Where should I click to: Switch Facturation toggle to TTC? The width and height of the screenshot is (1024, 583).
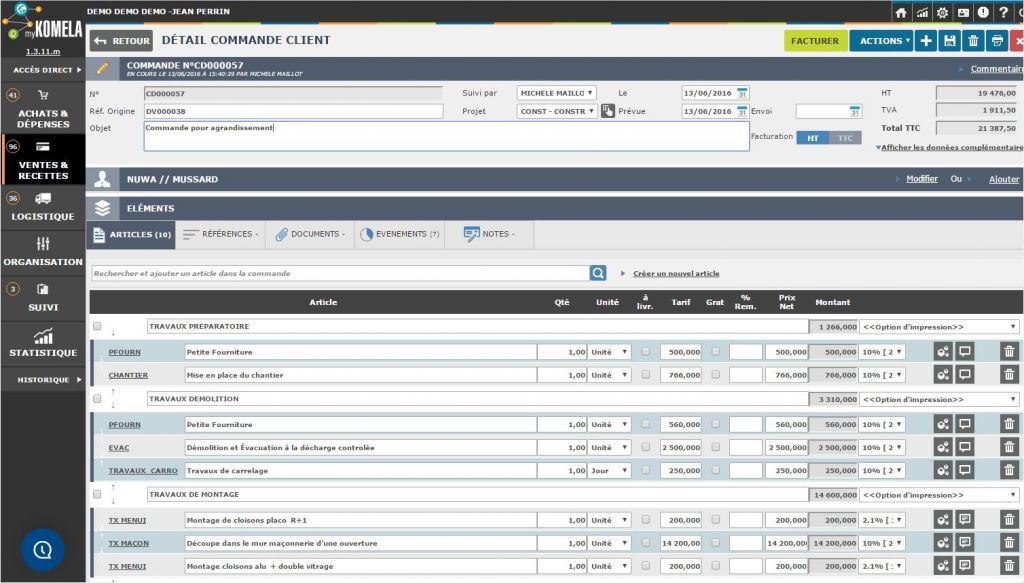845,138
